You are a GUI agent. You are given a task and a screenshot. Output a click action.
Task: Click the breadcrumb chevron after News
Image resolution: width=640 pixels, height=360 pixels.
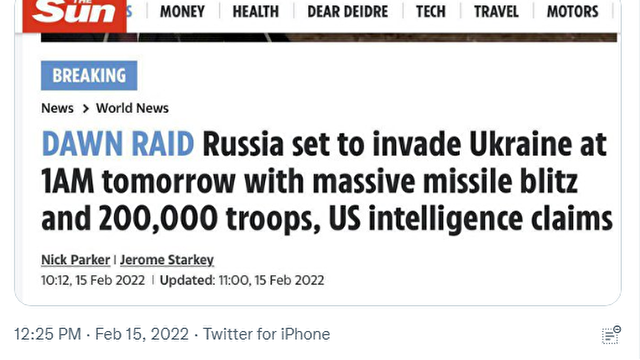(x=85, y=109)
